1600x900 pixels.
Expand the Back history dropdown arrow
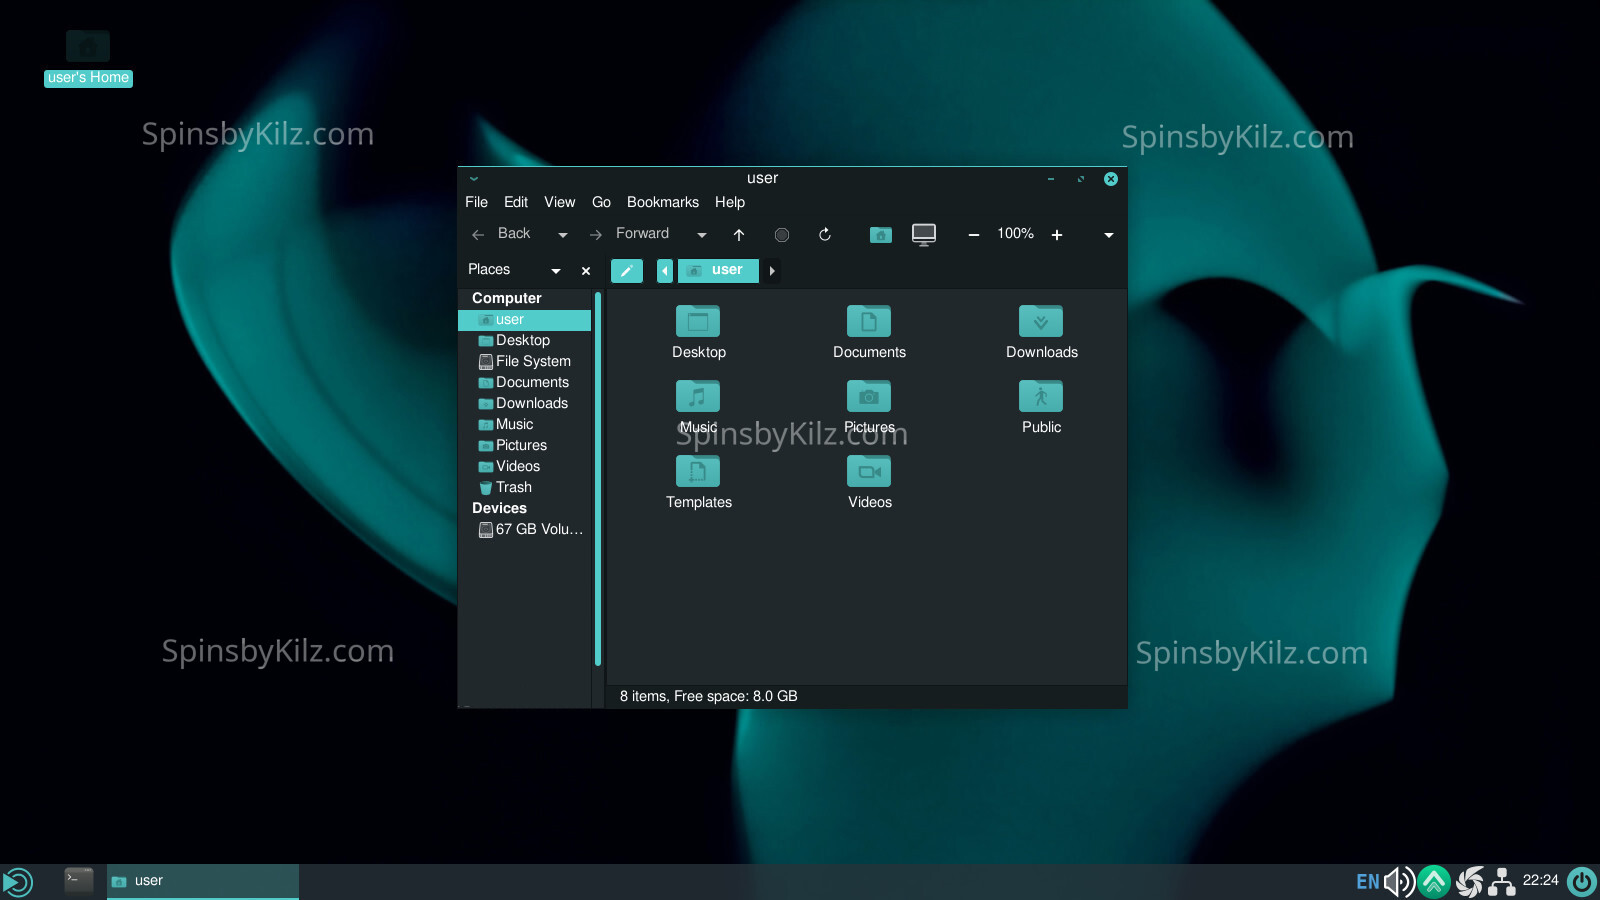(x=563, y=235)
